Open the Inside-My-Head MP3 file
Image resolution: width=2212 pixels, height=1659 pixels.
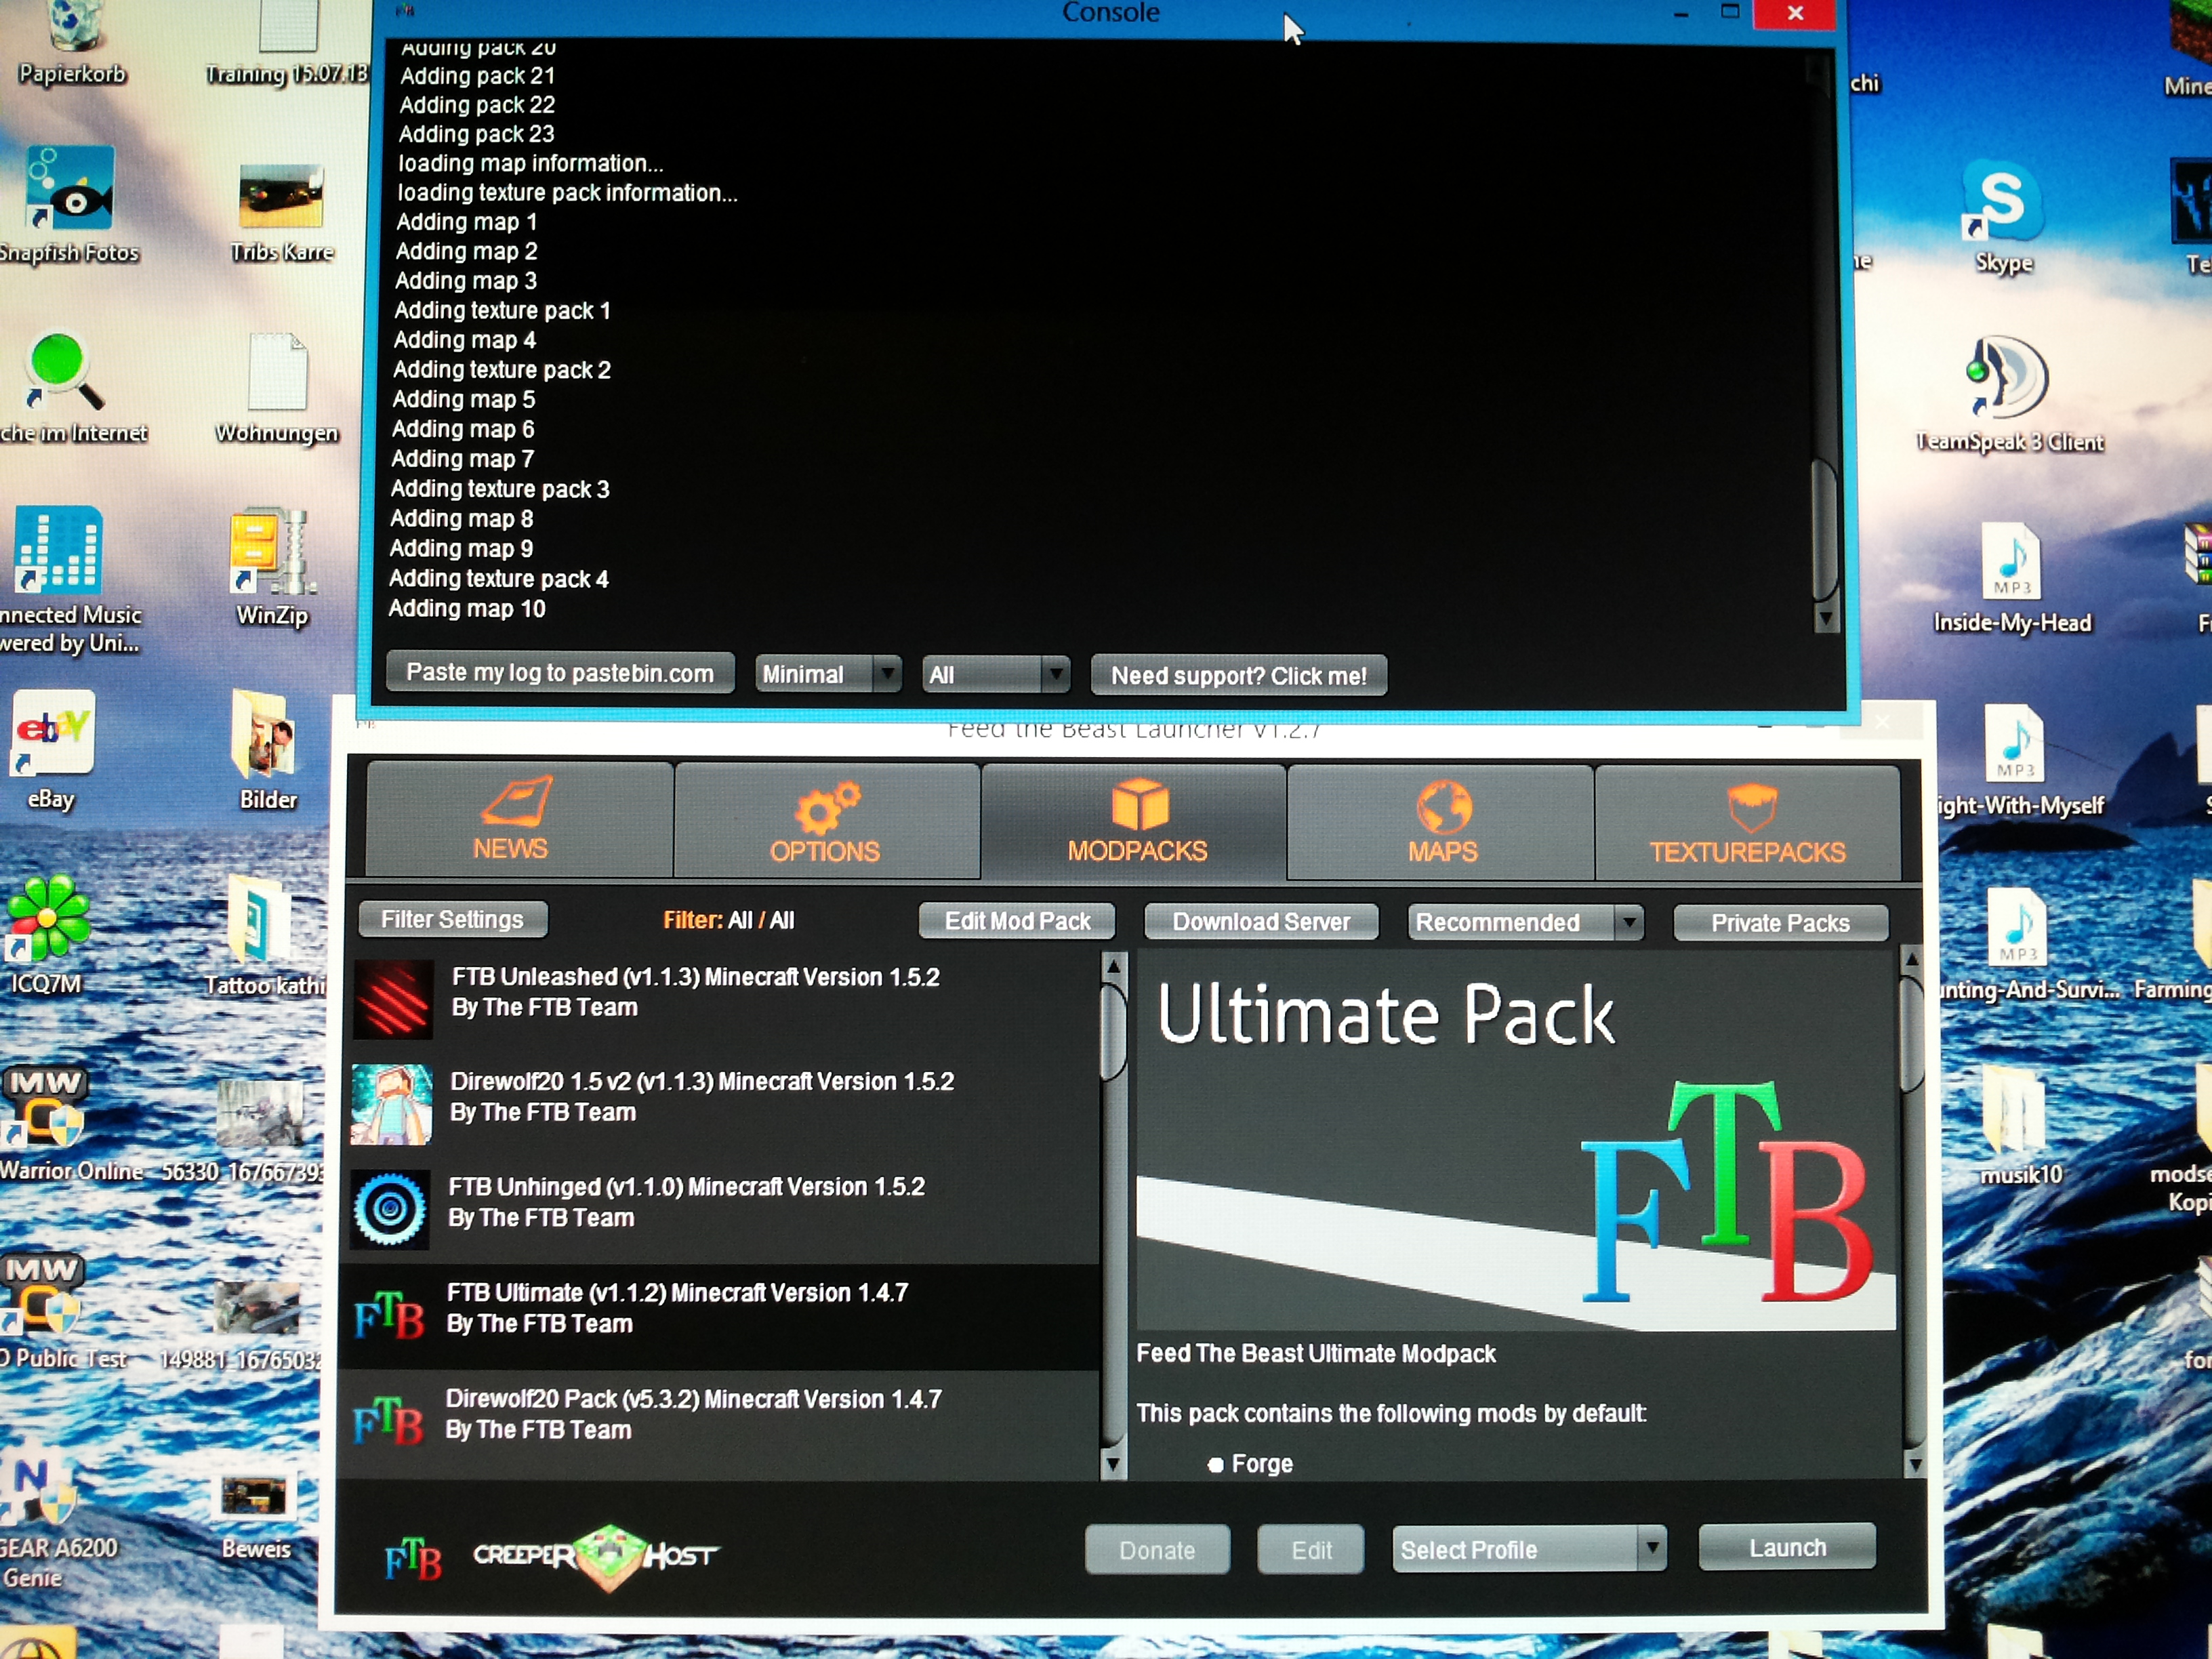(x=2011, y=578)
